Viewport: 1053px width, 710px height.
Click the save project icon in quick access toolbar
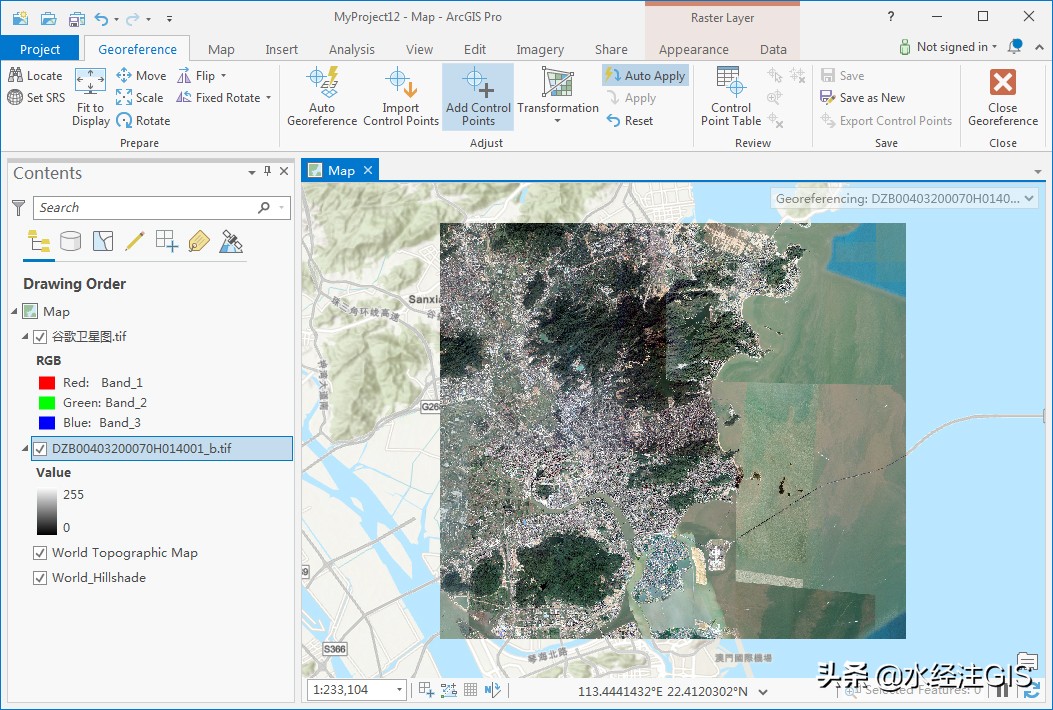(77, 18)
